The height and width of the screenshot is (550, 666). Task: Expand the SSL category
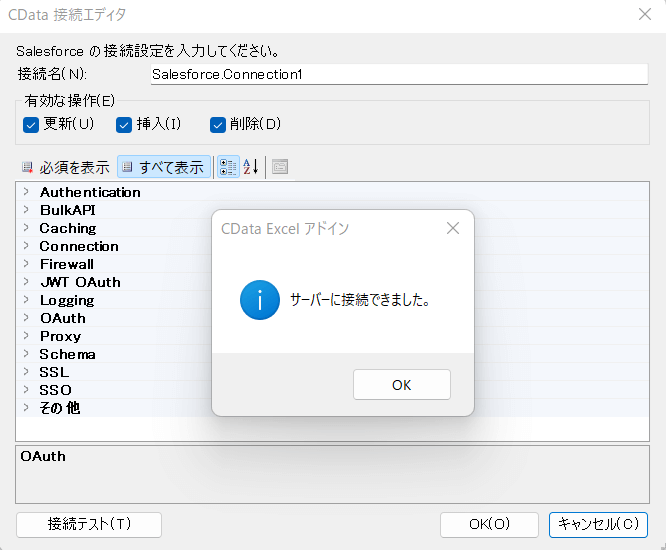(x=26, y=372)
